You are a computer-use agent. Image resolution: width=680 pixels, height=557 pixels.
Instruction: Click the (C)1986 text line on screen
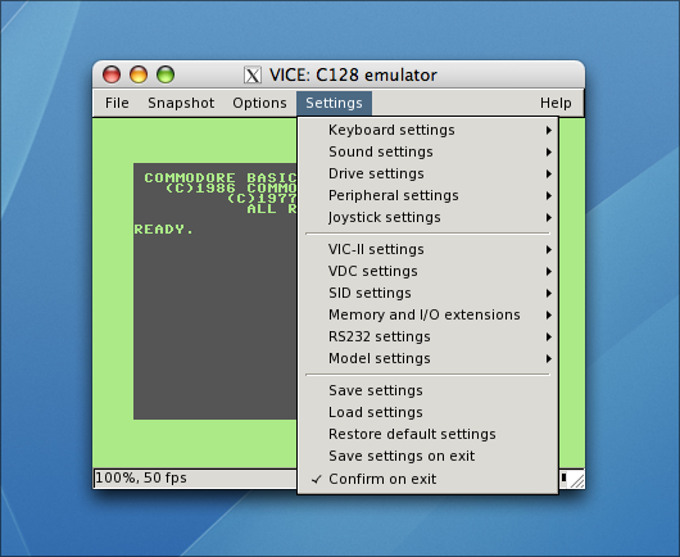231,188
